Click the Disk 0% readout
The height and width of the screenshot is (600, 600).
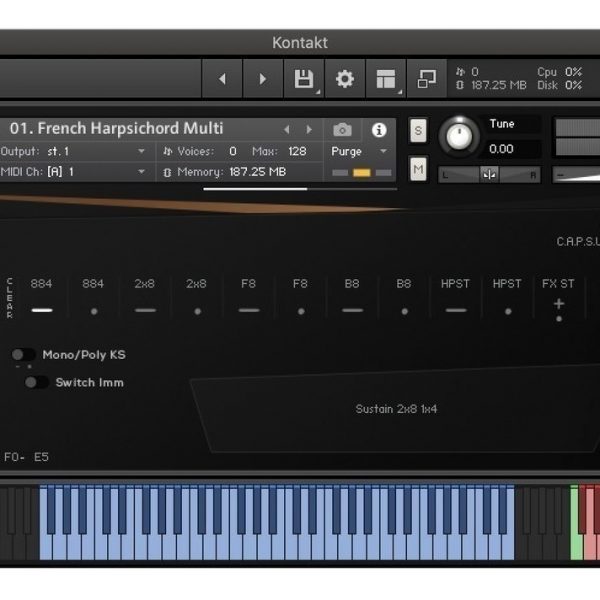click(x=559, y=85)
